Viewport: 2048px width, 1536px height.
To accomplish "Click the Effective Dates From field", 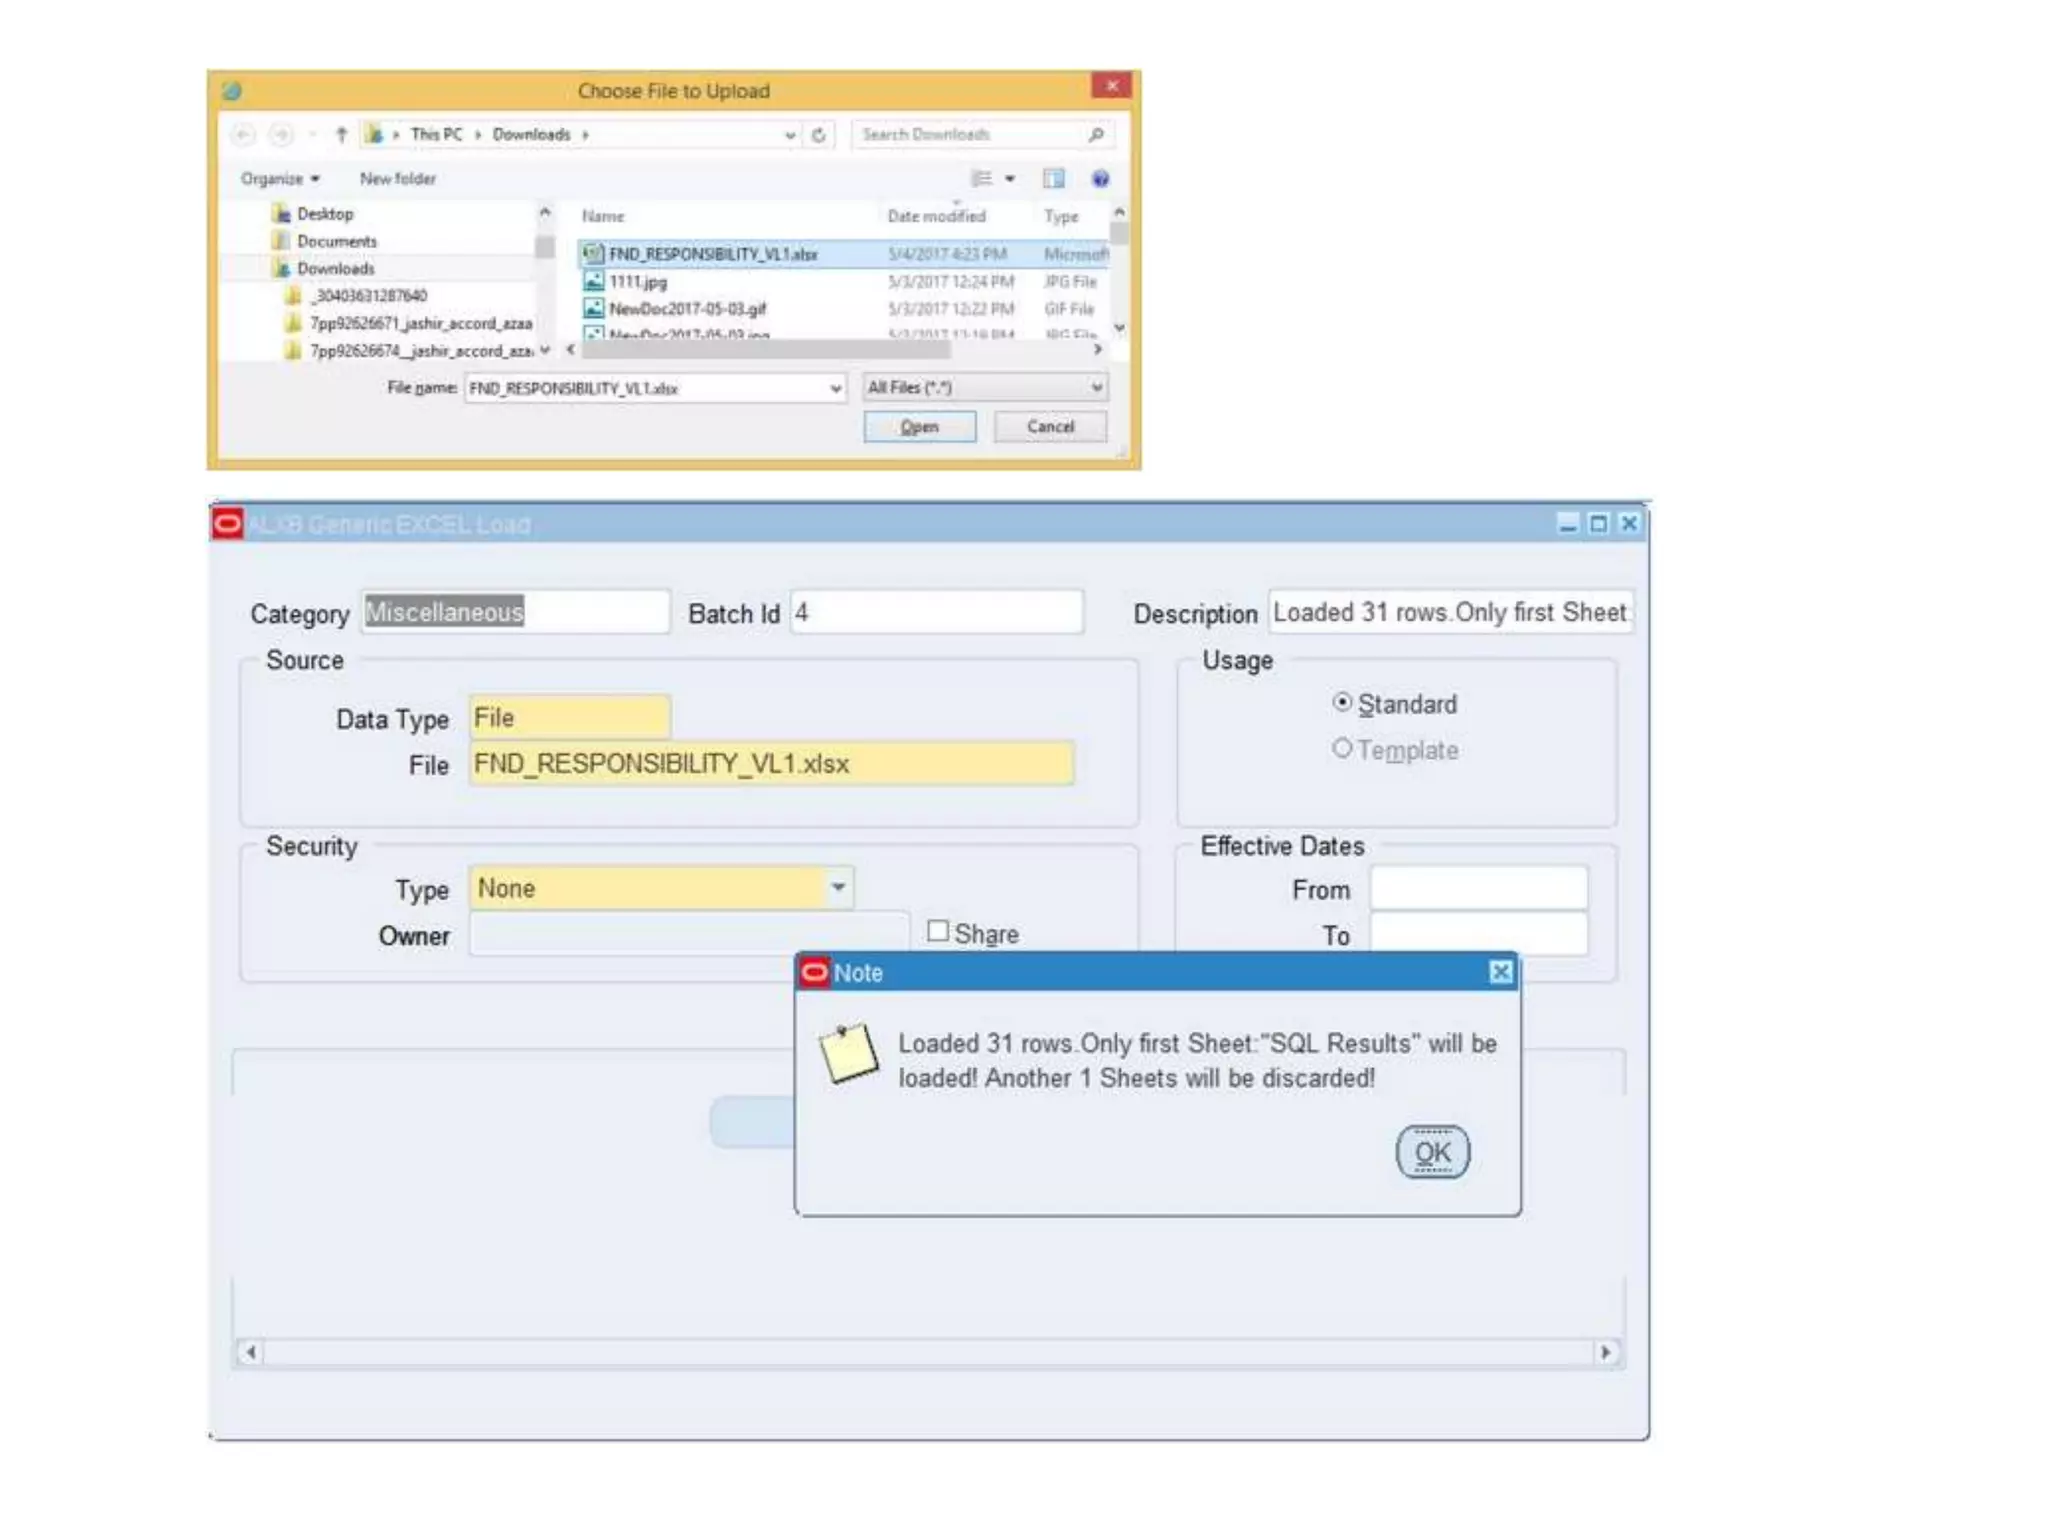I will (1477, 888).
